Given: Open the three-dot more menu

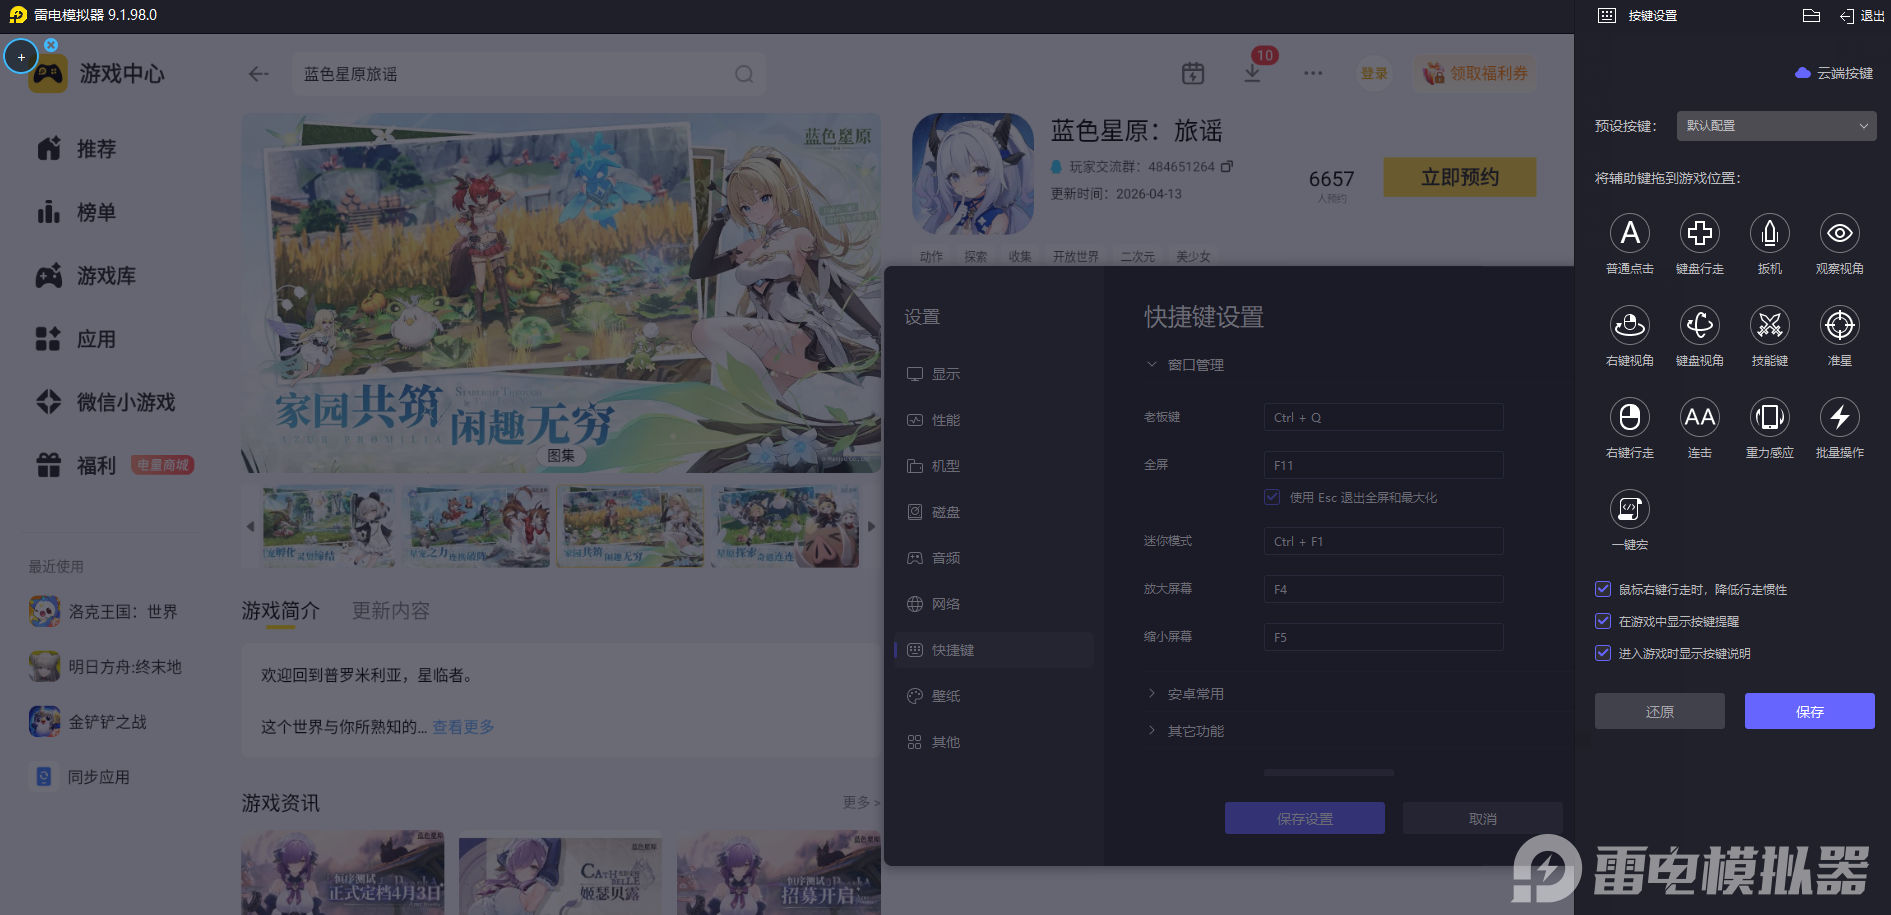Looking at the screenshot, I should point(1313,73).
